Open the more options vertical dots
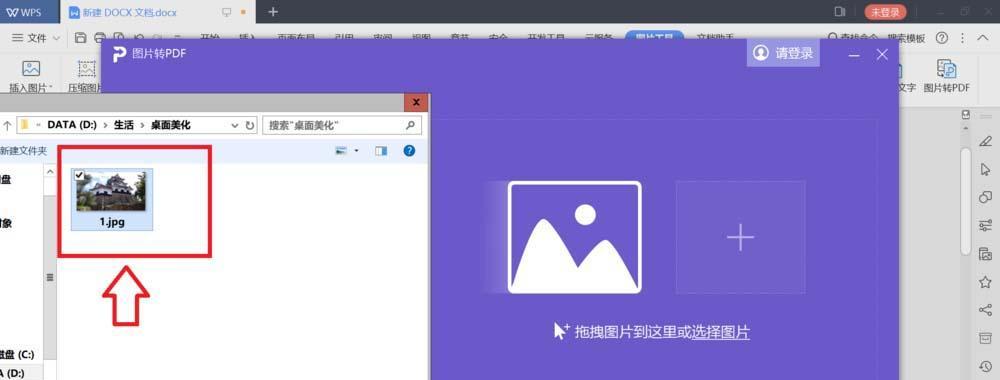 pos(962,38)
